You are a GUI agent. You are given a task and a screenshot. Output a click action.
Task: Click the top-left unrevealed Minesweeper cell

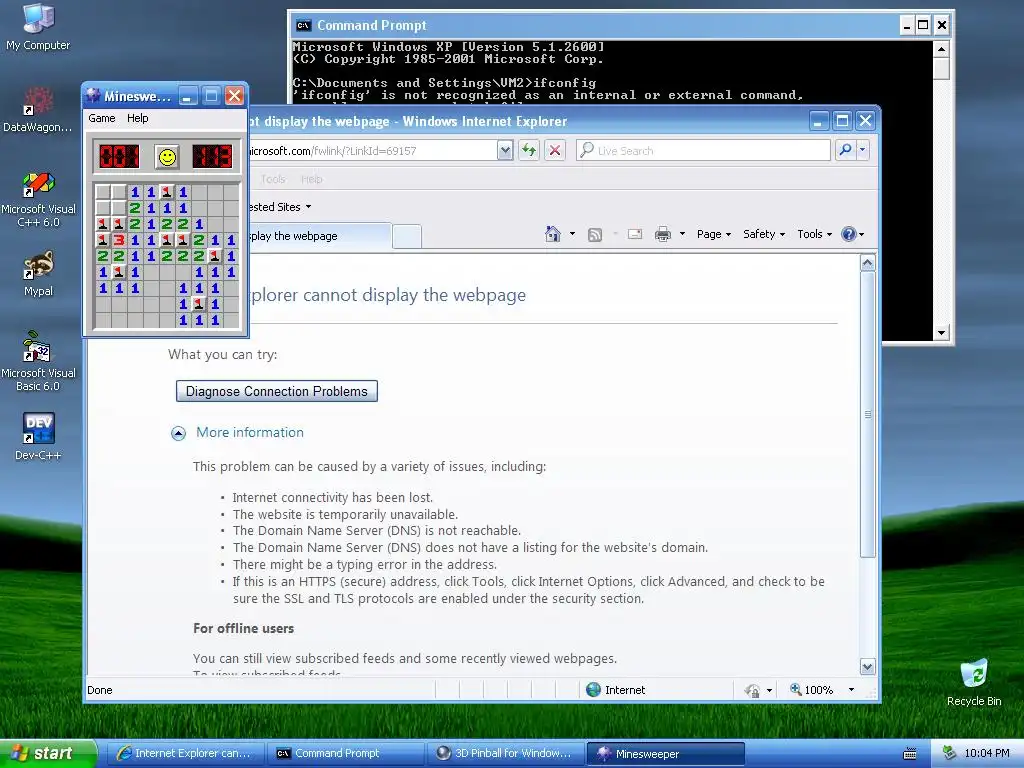[103, 192]
